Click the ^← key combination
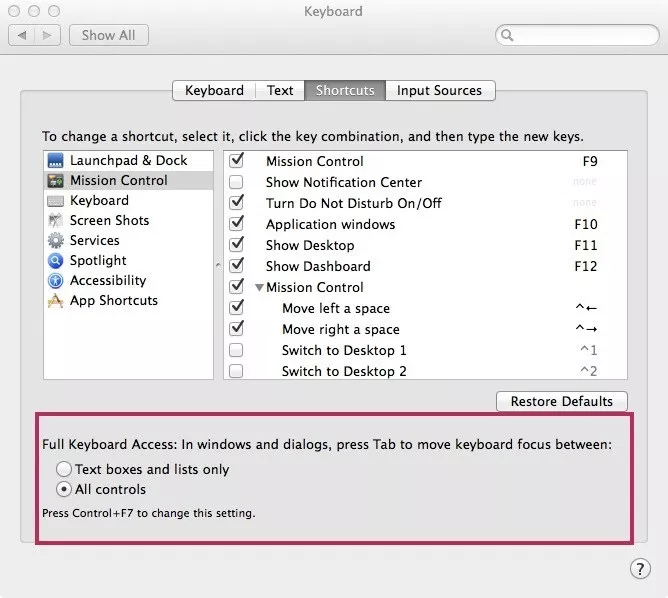The height and width of the screenshot is (598, 668). (x=586, y=307)
